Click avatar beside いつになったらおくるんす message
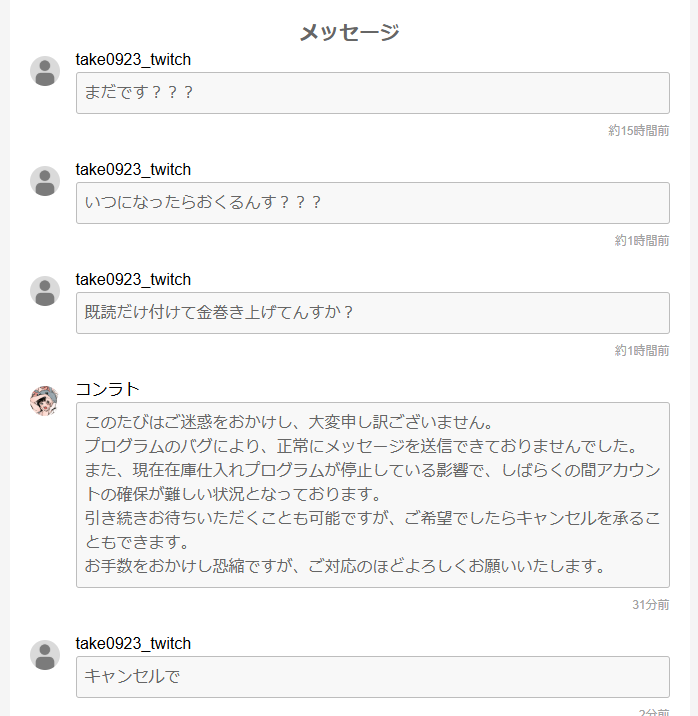698x716 pixels. pyautogui.click(x=45, y=181)
